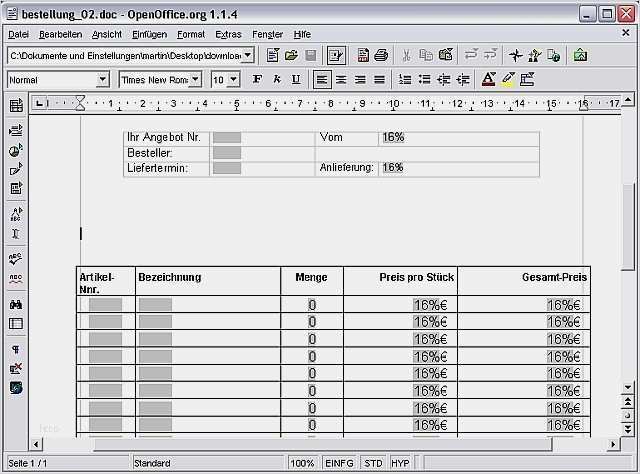Viewport: 640px width, 474px height.
Task: Open the Gallery icon
Action: click(x=580, y=55)
